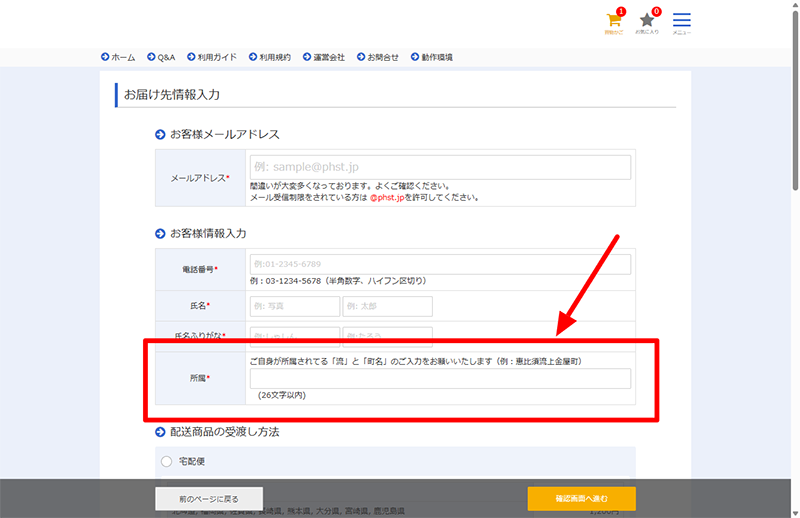Click the 電話番号 field label
This screenshot has height=518, width=800.
point(200,269)
